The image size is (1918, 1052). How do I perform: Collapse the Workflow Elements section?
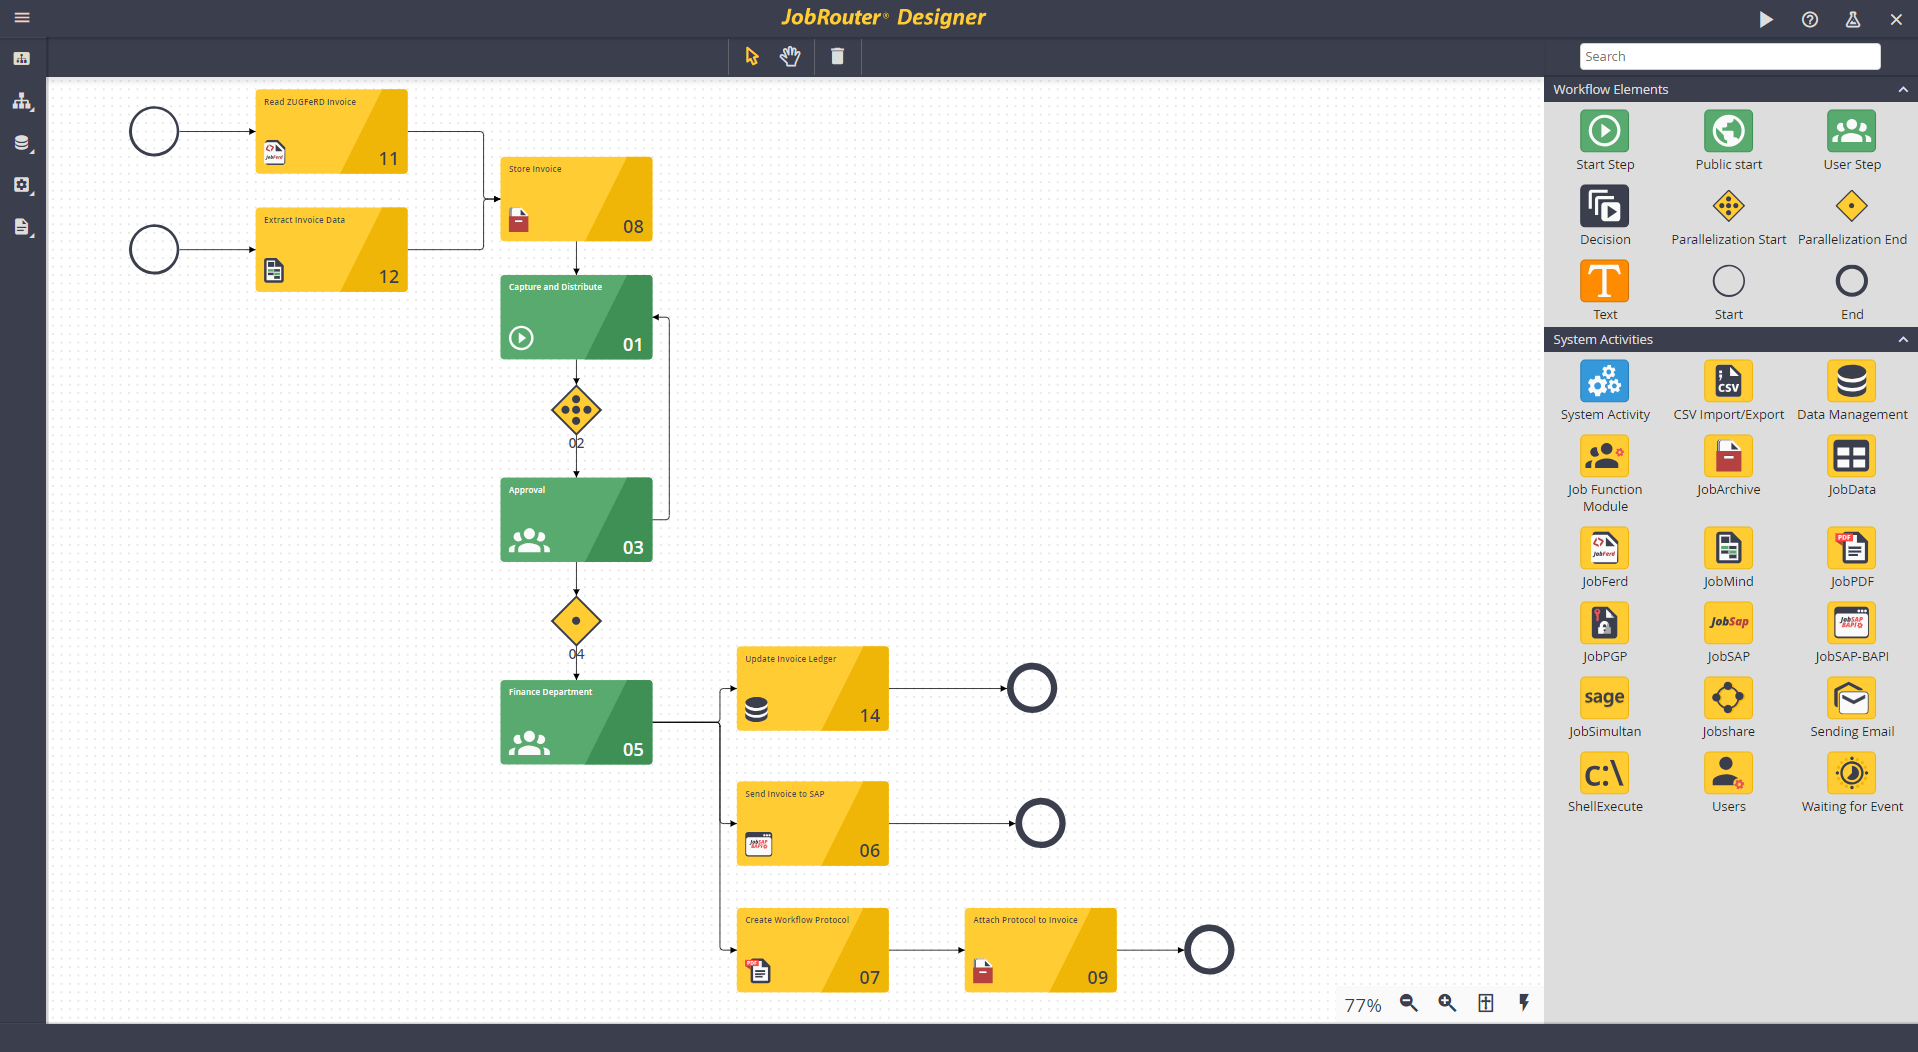(x=1902, y=89)
